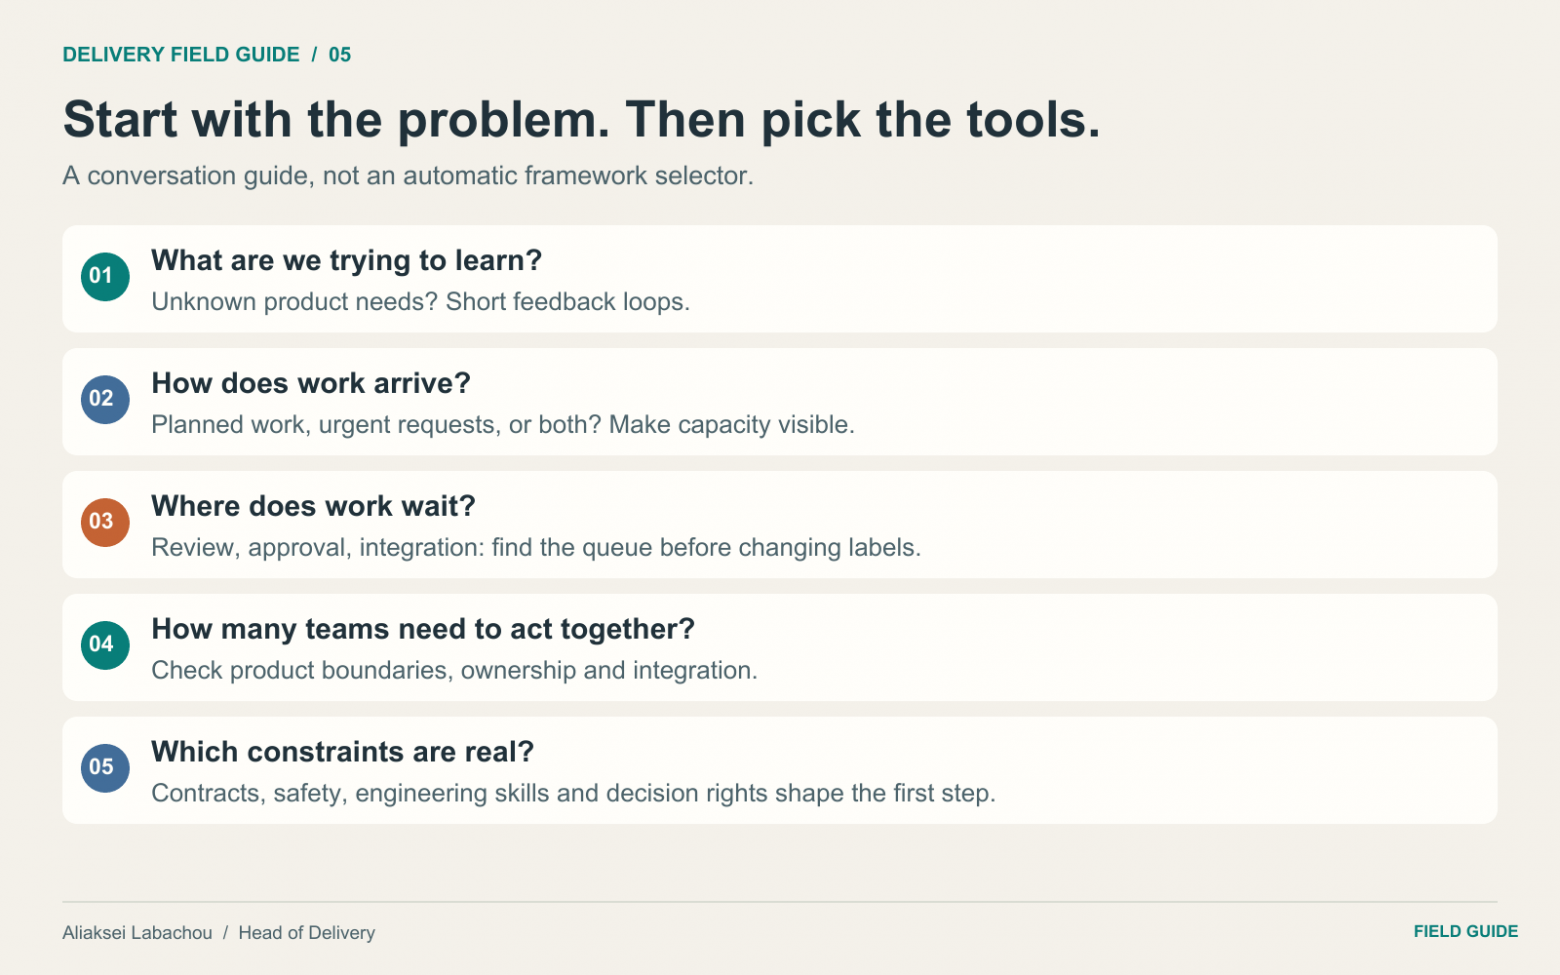Screen dimensions: 1560x975
Task: Click the blue 02 number badge
Action: tap(105, 400)
